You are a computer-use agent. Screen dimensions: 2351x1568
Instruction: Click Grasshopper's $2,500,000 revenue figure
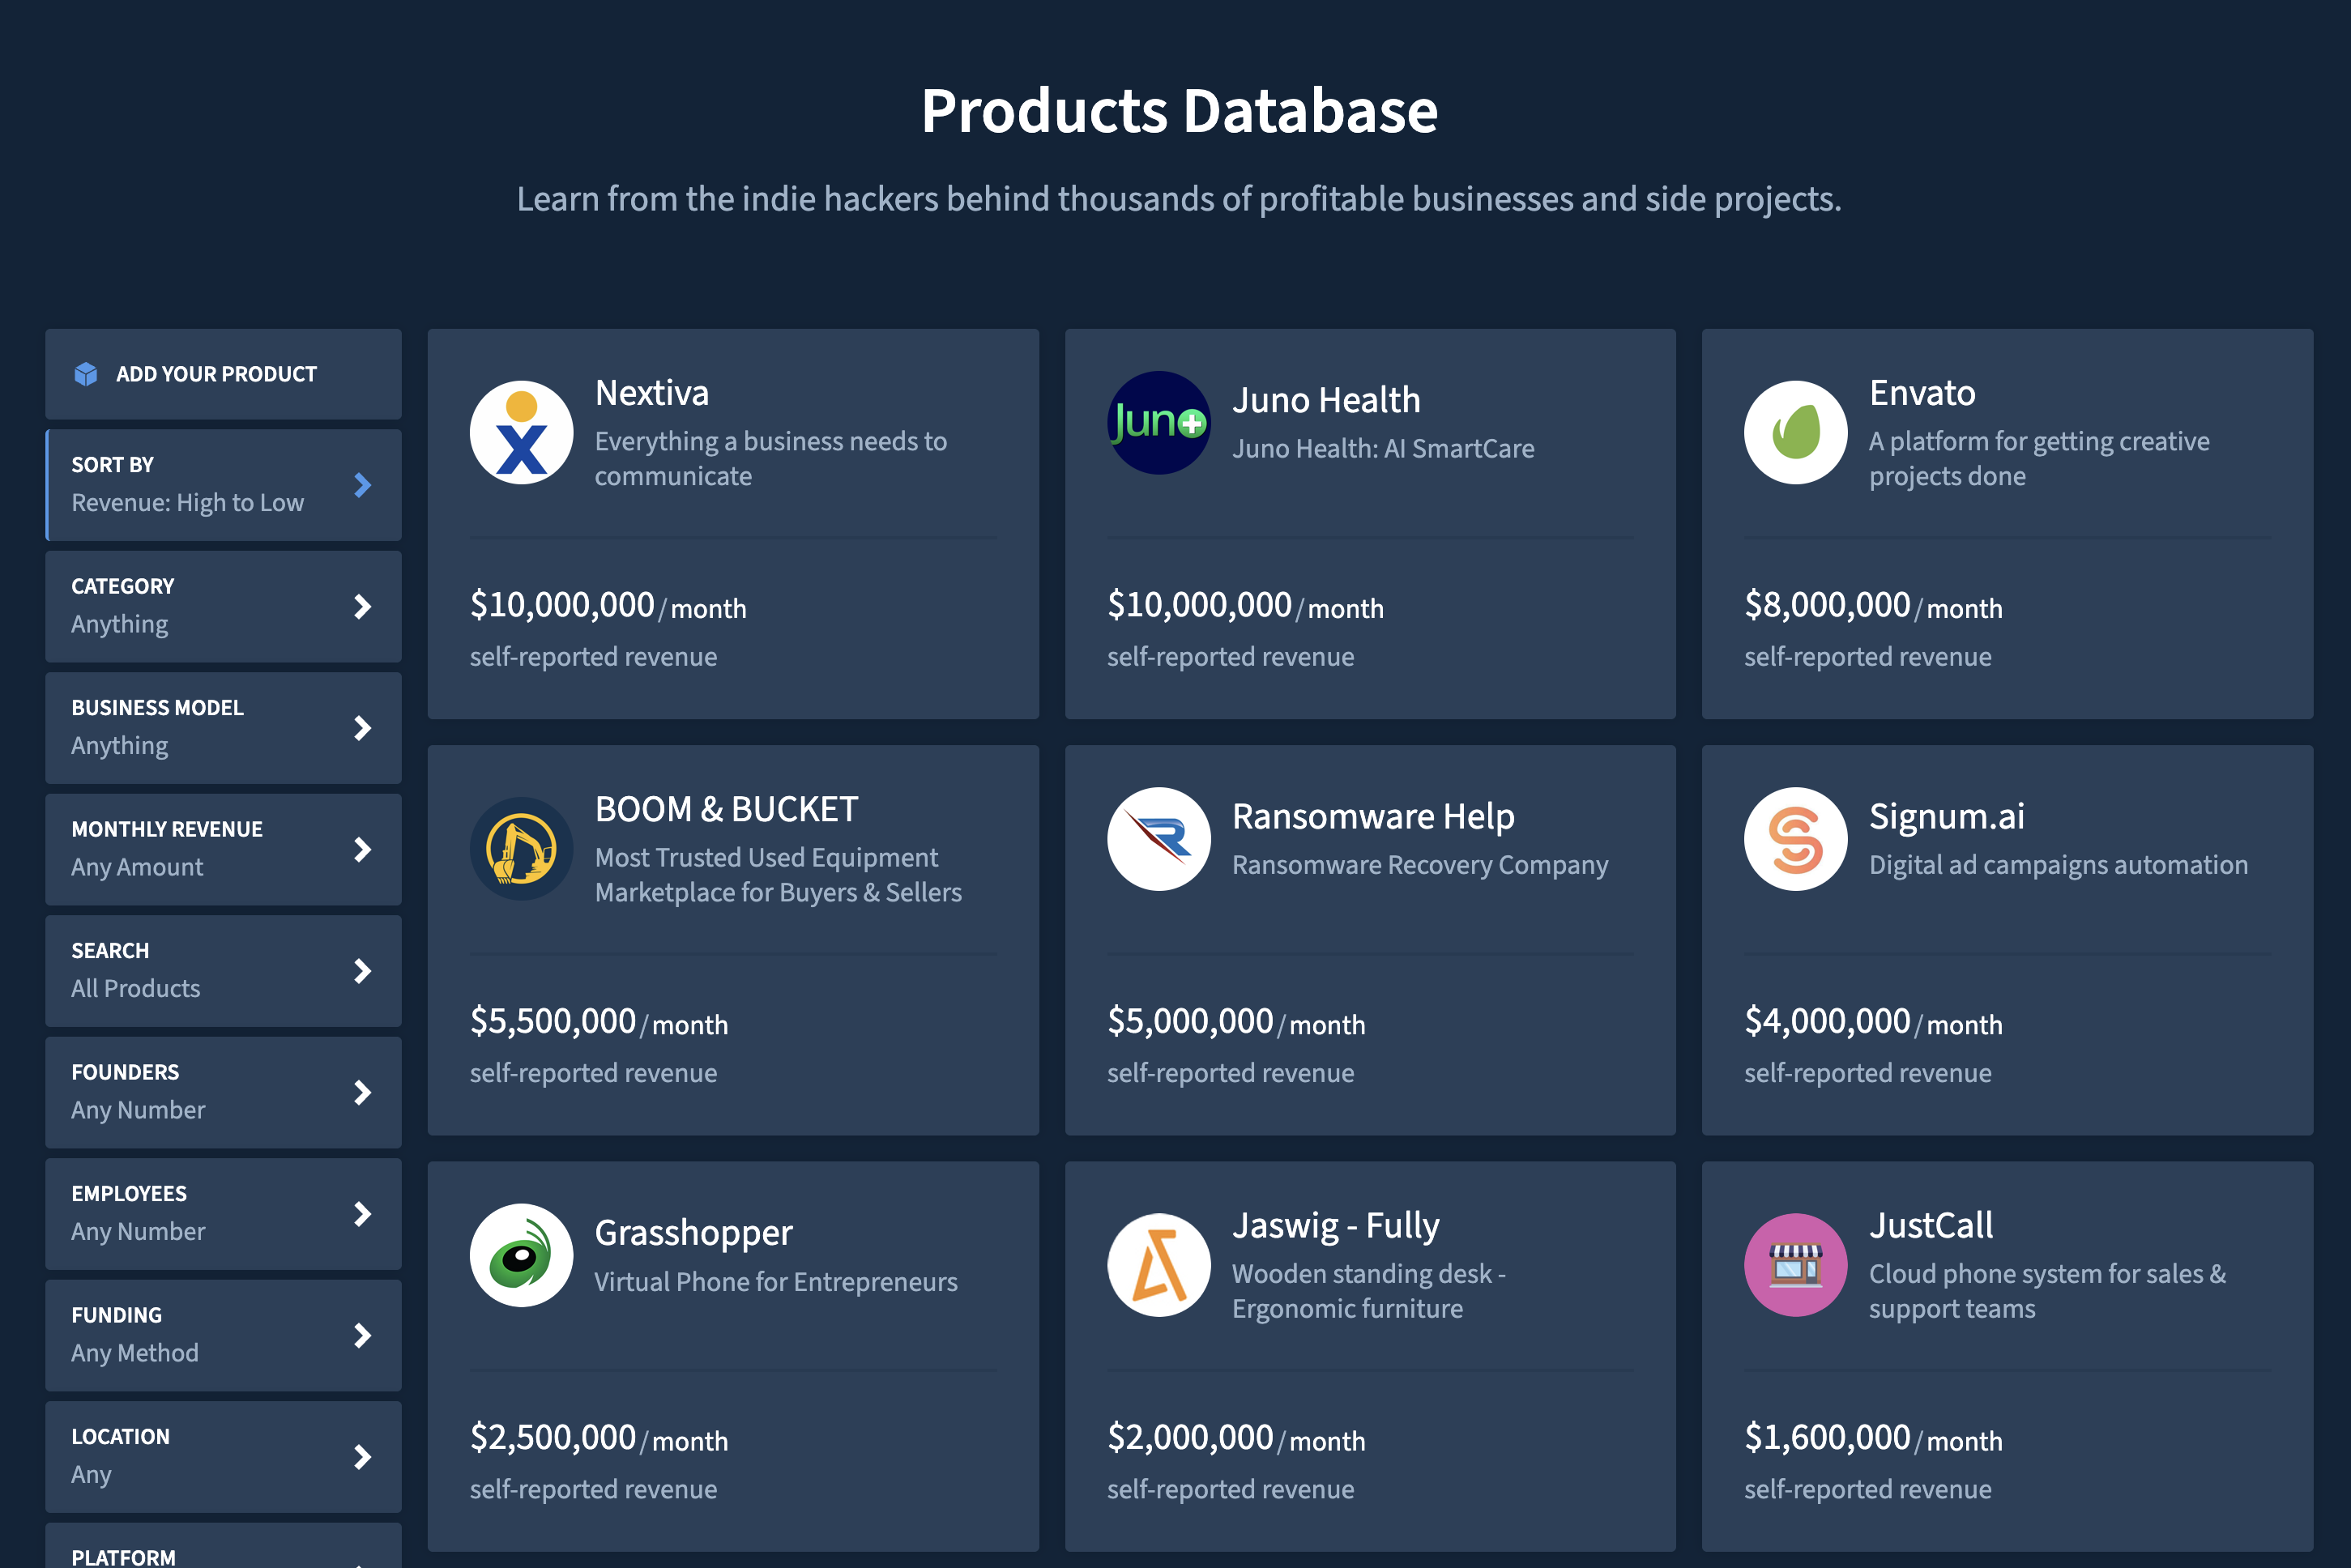(x=553, y=1437)
